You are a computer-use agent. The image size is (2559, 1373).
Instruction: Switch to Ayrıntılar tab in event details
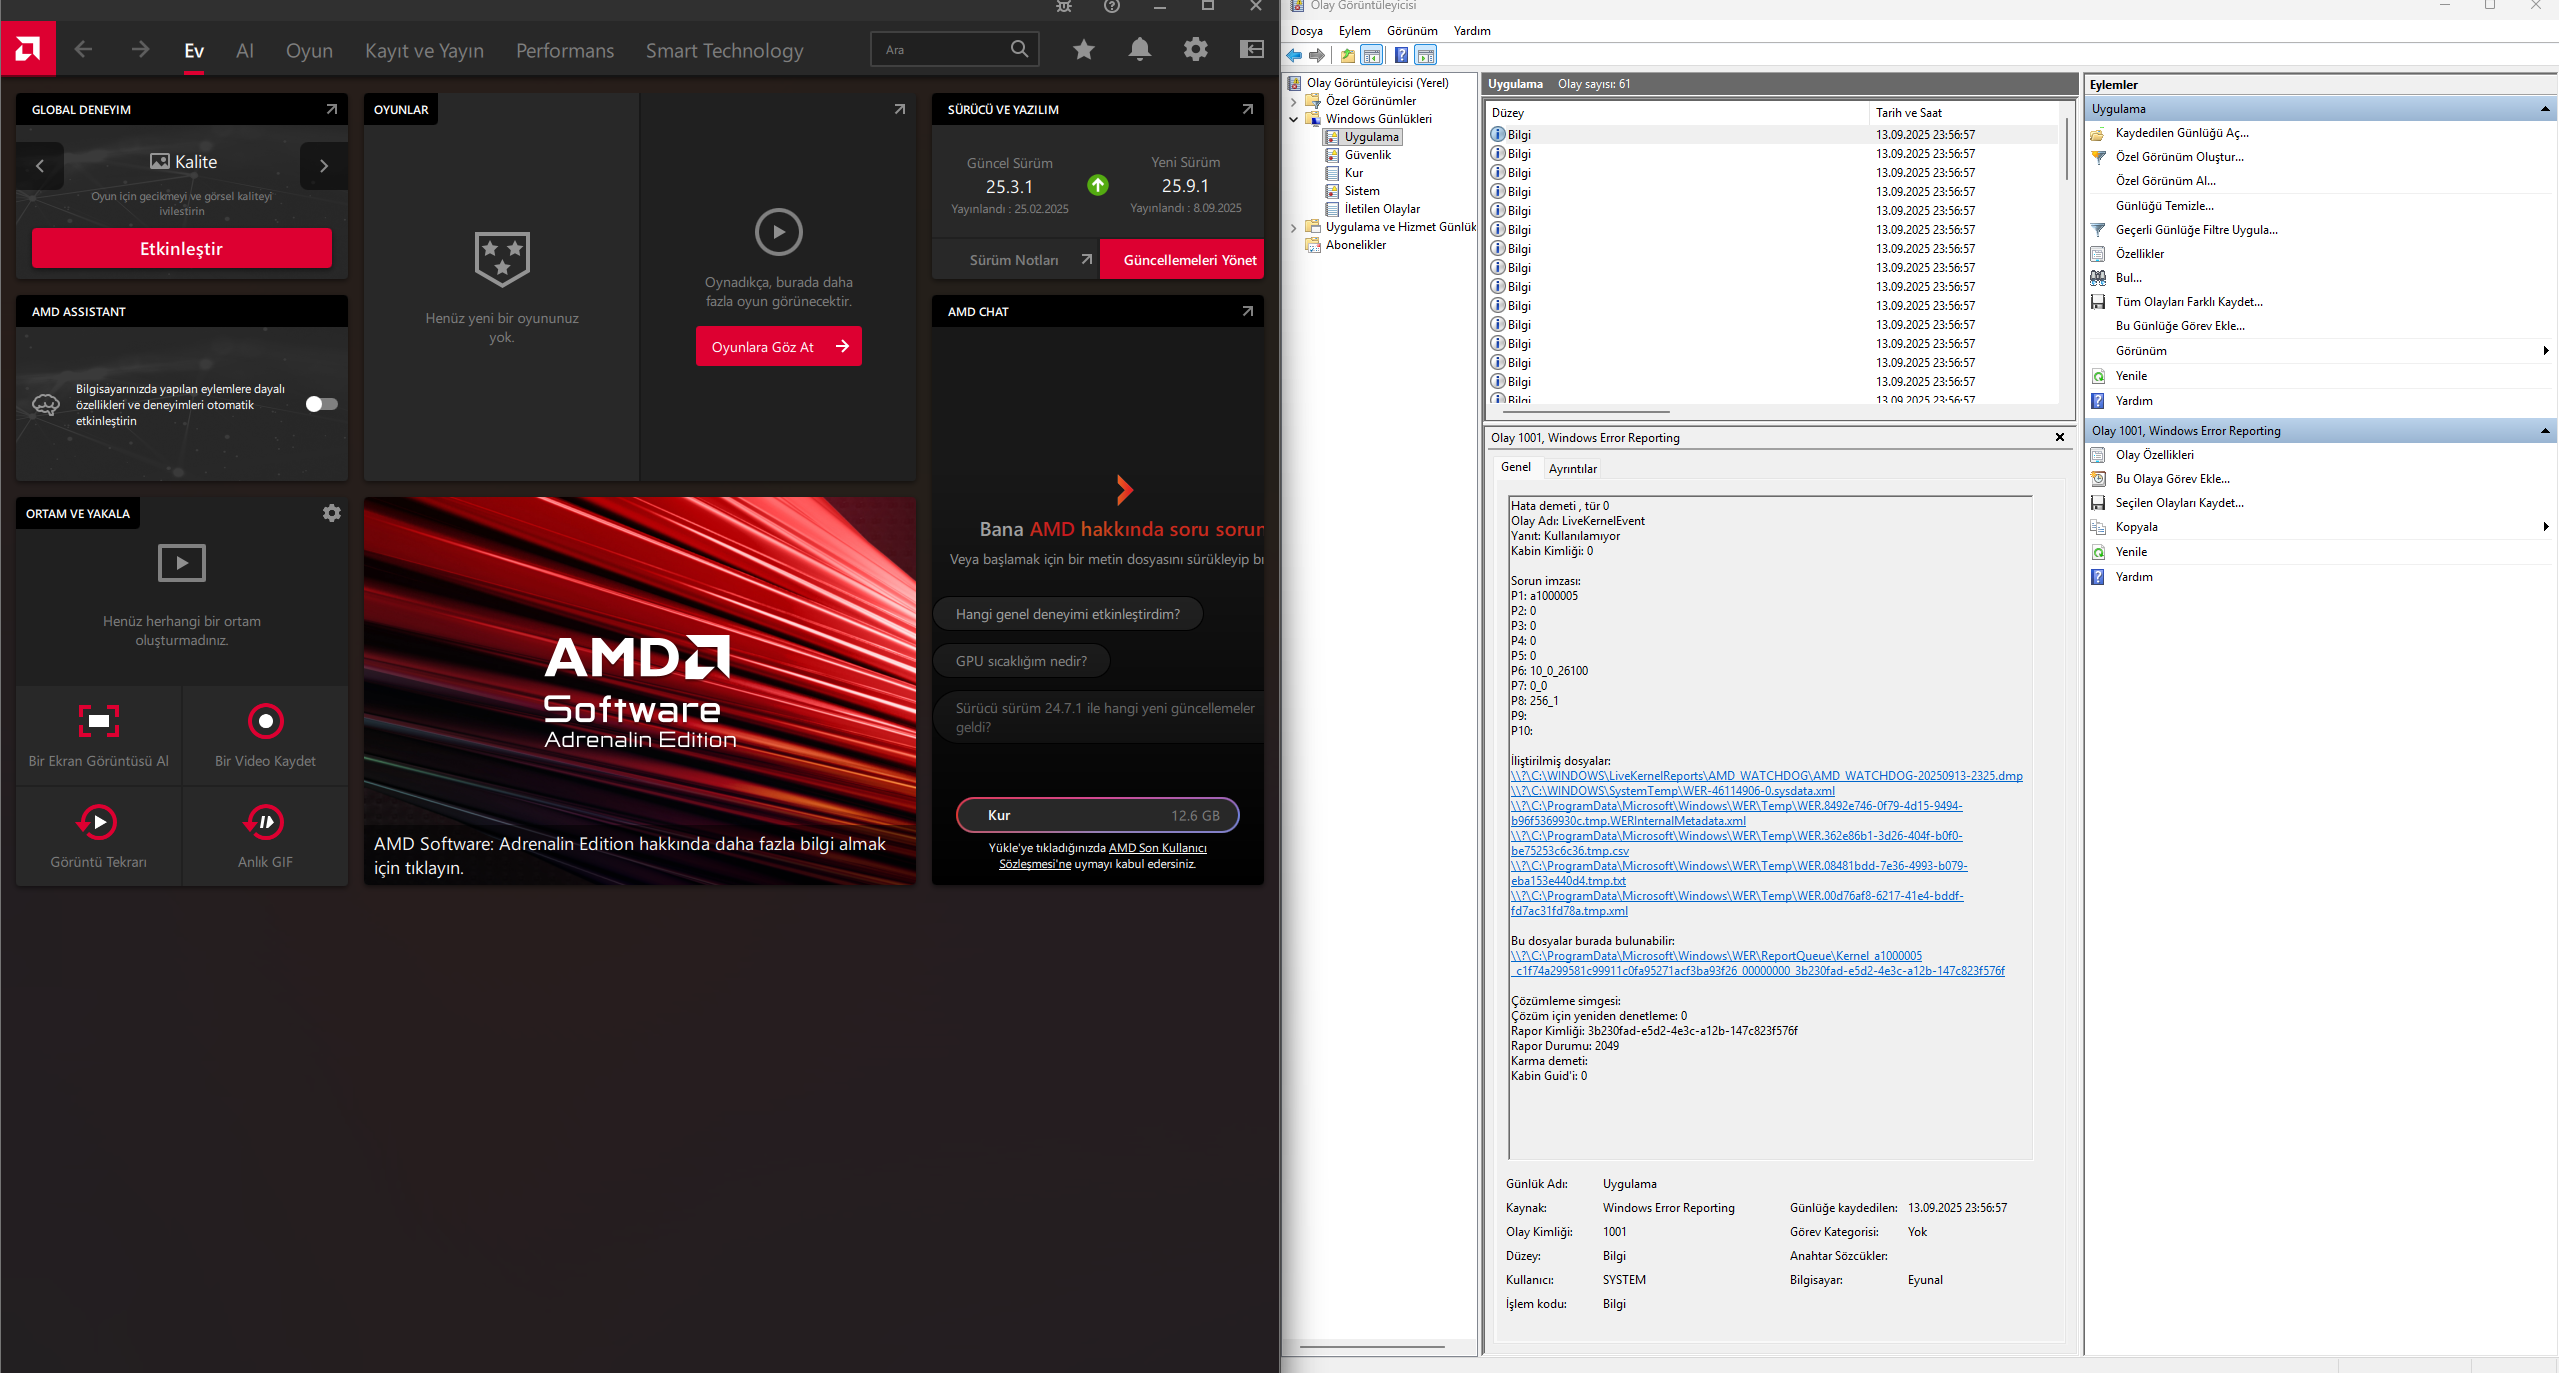click(x=1572, y=468)
